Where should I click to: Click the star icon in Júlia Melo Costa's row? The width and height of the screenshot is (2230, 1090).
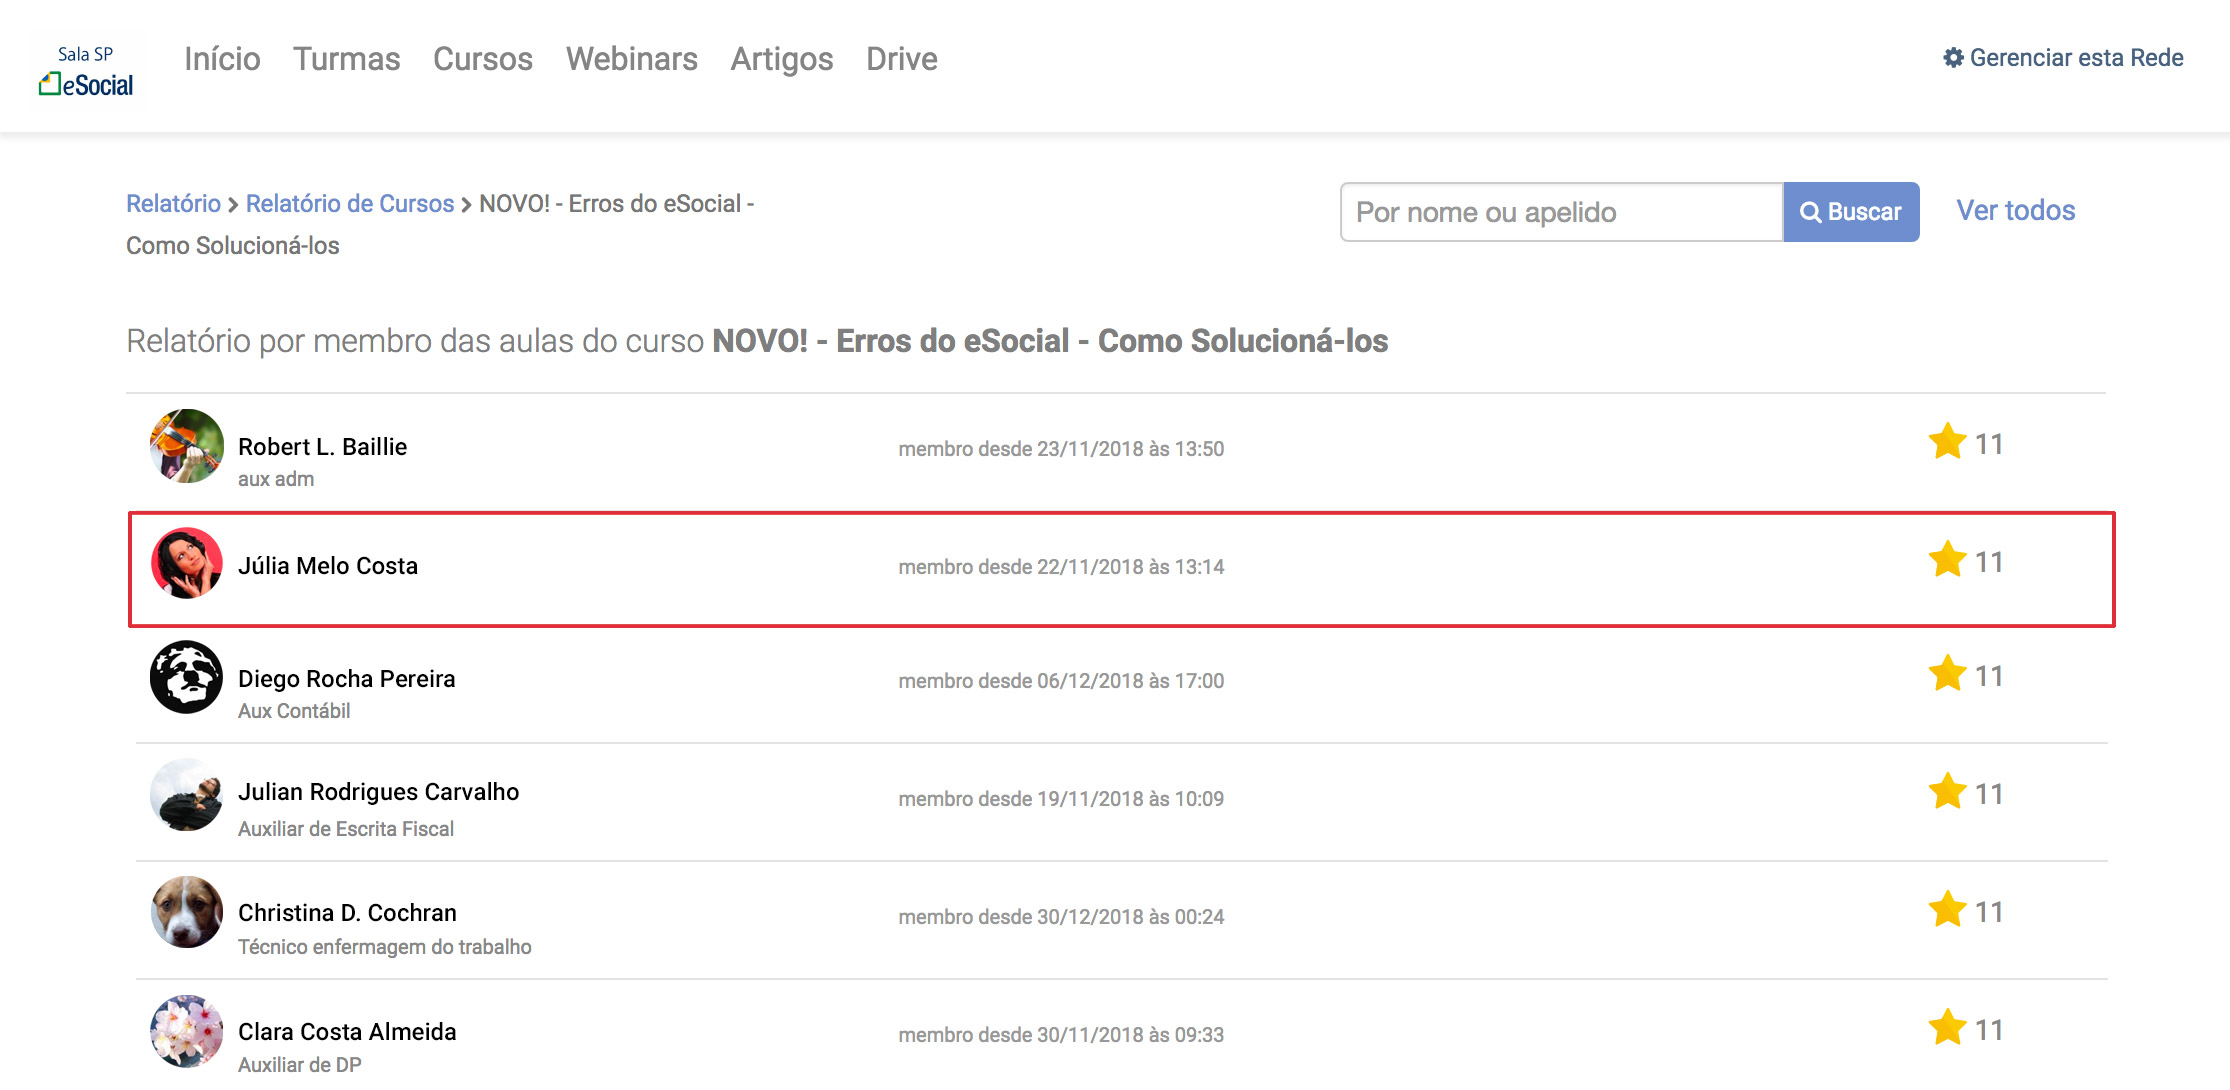coord(1947,560)
